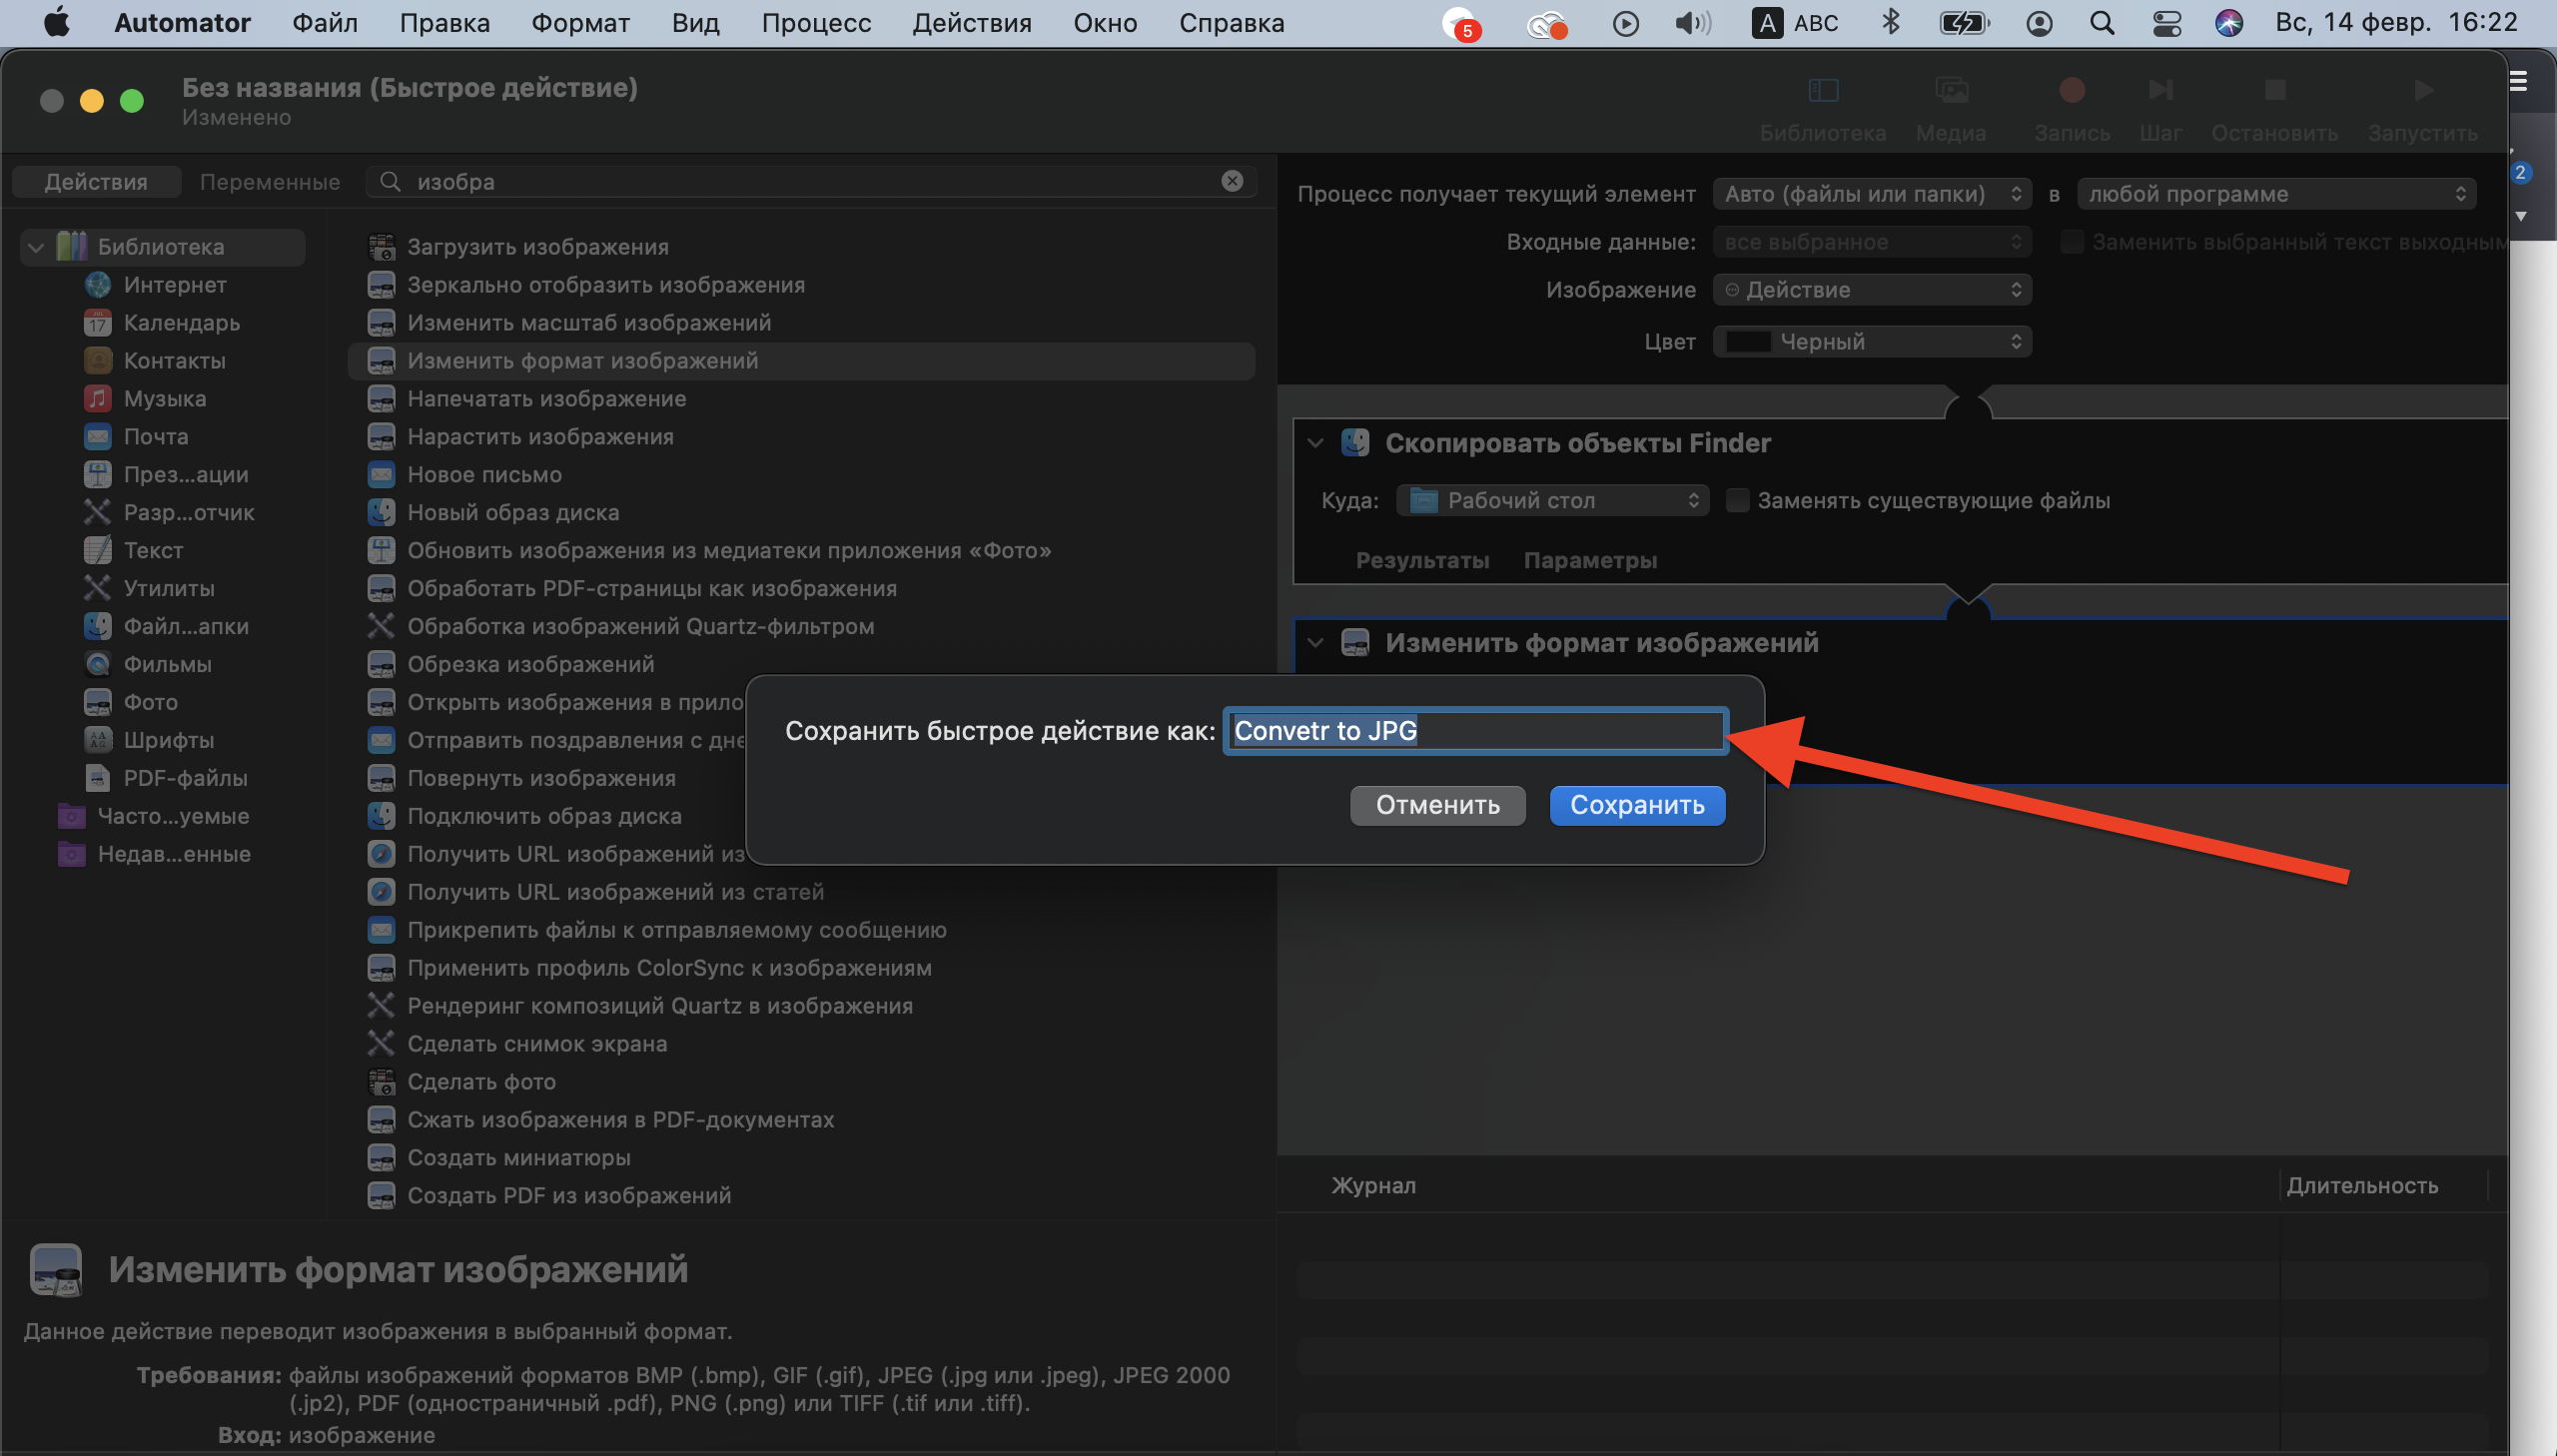Viewport: 2557px width, 1456px height.
Task: Open the Формат menu
Action: pyautogui.click(x=581, y=23)
